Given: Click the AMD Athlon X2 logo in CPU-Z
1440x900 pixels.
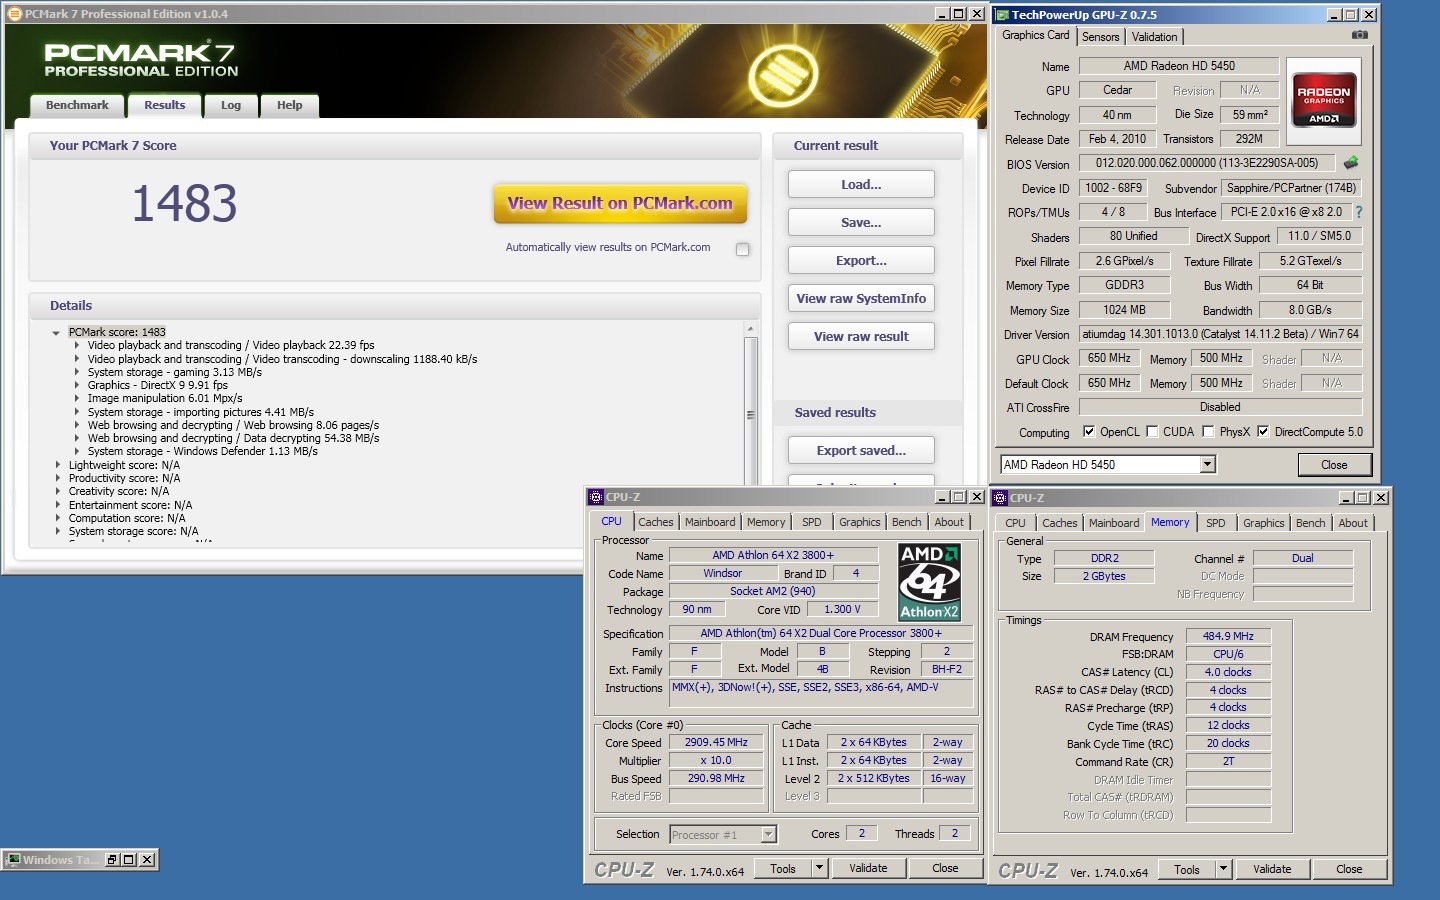Looking at the screenshot, I should pos(929,582).
